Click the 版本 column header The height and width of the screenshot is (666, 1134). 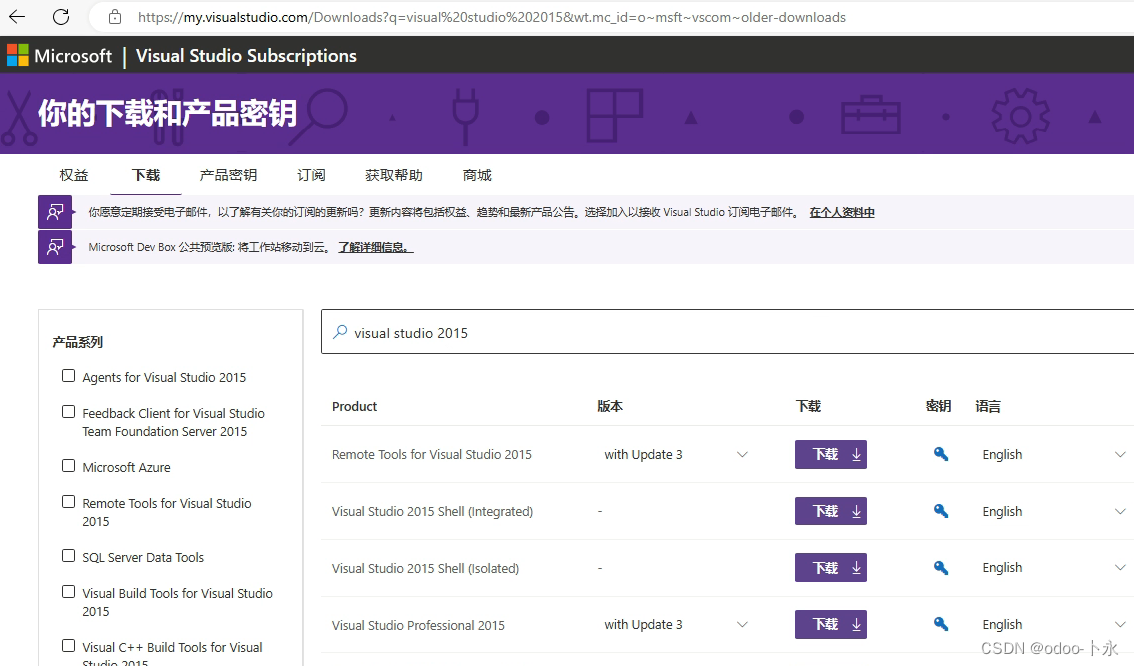pyautogui.click(x=610, y=406)
